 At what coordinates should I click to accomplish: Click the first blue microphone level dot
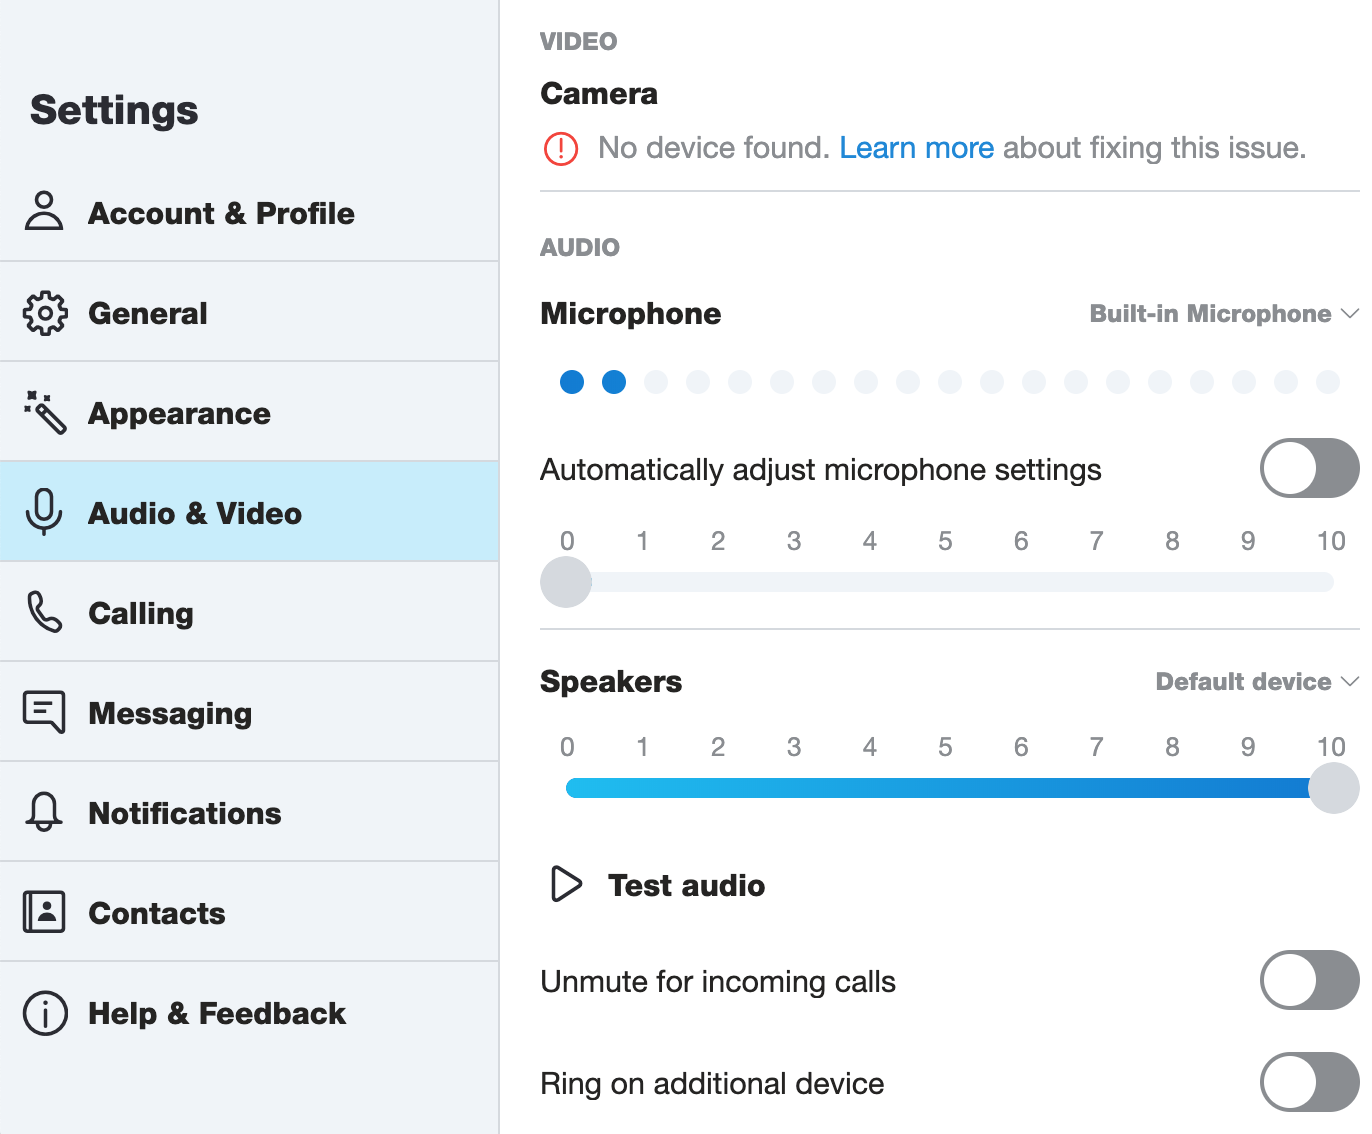click(x=572, y=382)
